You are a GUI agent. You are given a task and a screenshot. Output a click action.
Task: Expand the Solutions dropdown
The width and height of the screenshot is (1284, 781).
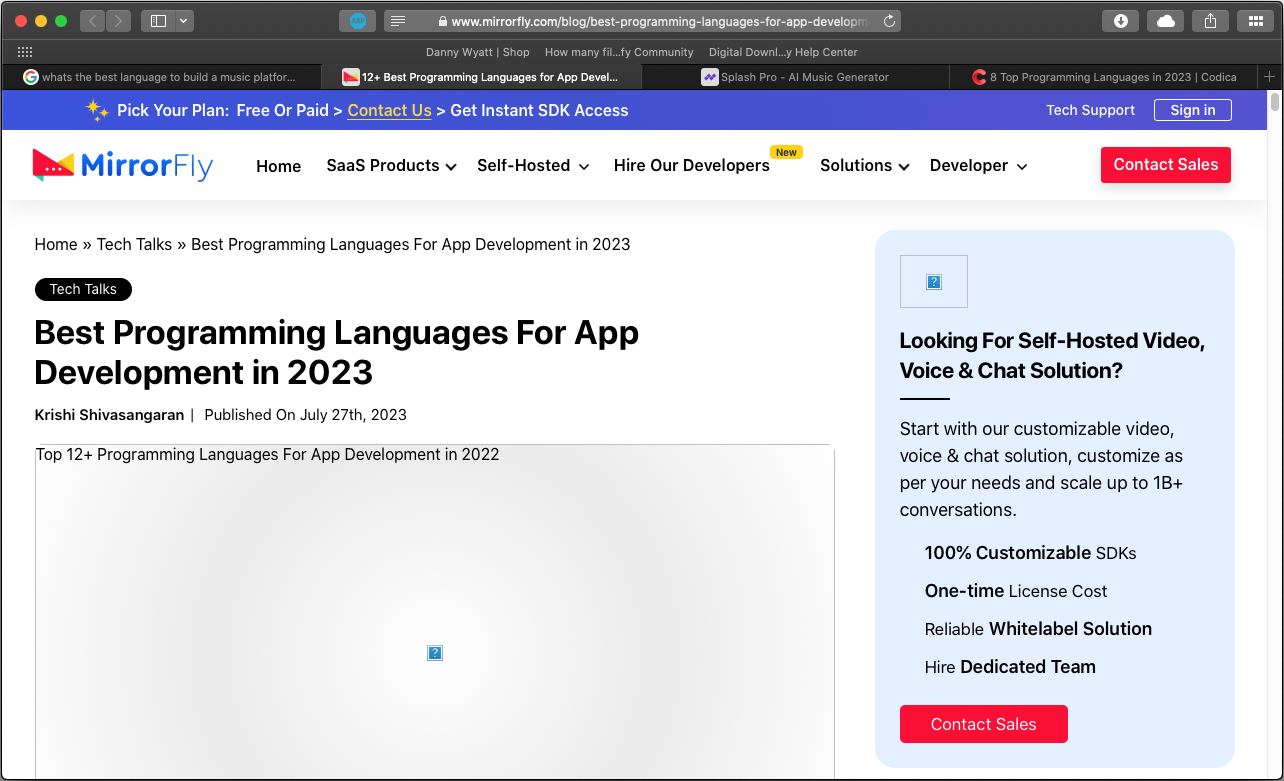[x=865, y=166]
